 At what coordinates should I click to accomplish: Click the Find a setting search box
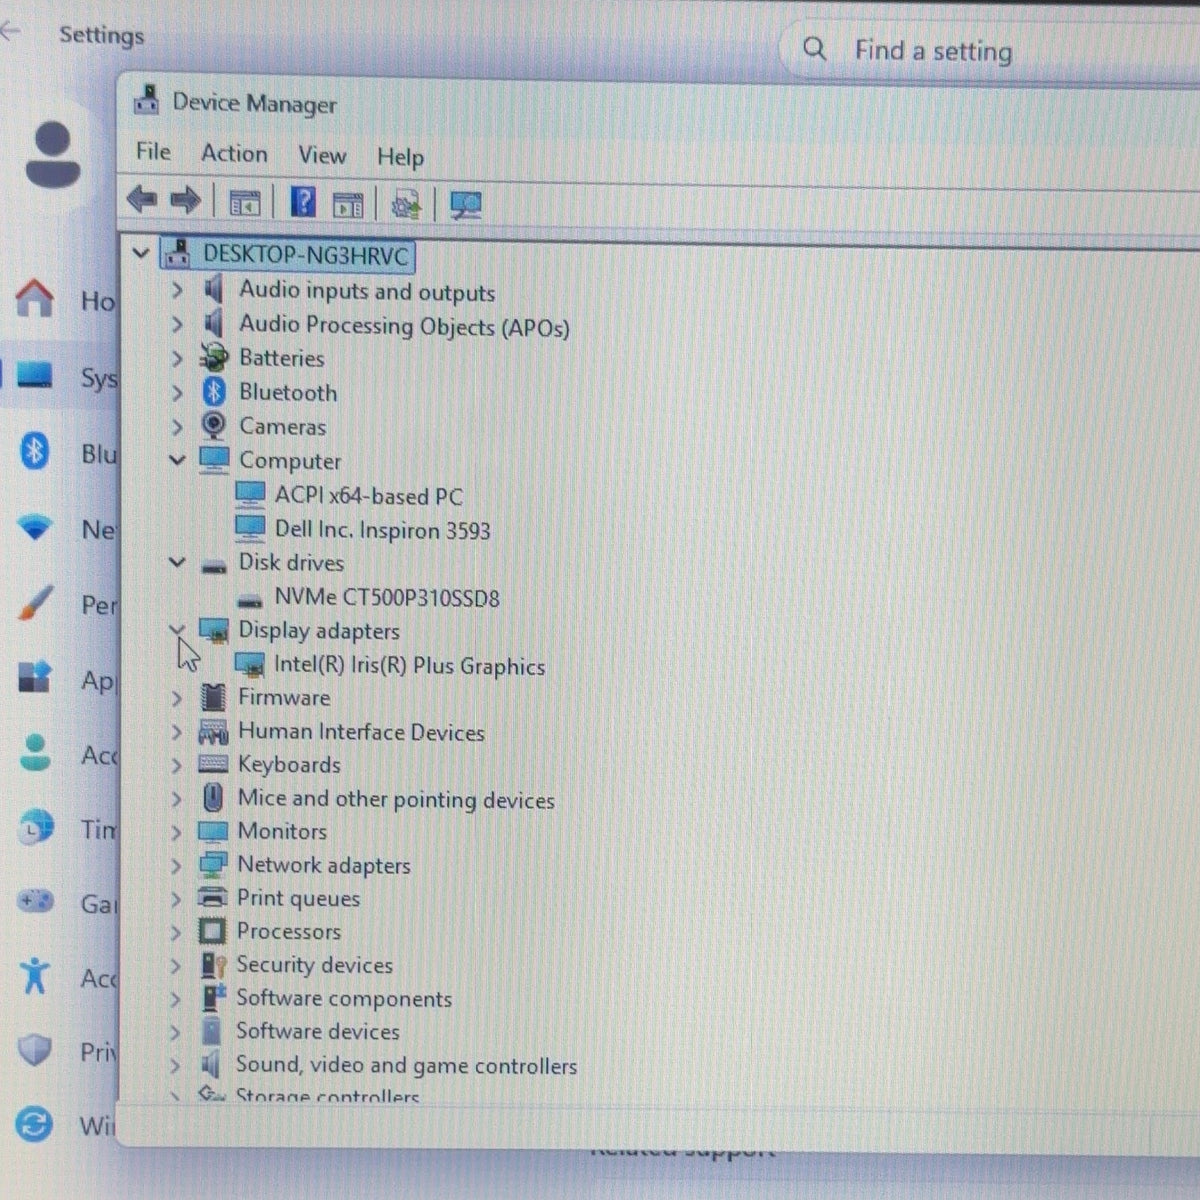tap(990, 50)
